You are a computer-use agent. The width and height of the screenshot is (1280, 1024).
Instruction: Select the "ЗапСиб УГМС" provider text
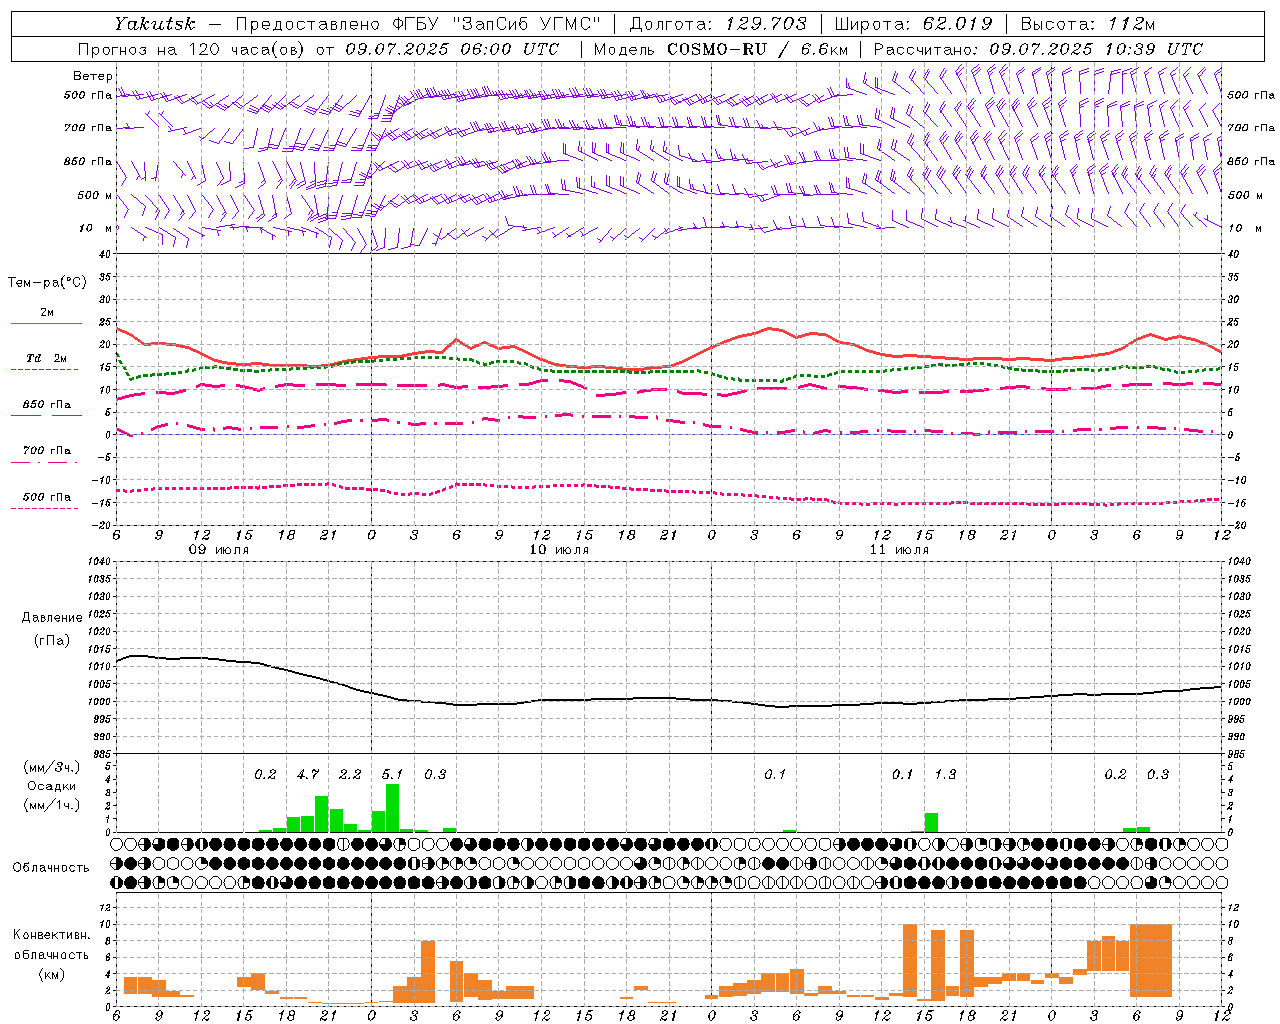click(x=528, y=24)
